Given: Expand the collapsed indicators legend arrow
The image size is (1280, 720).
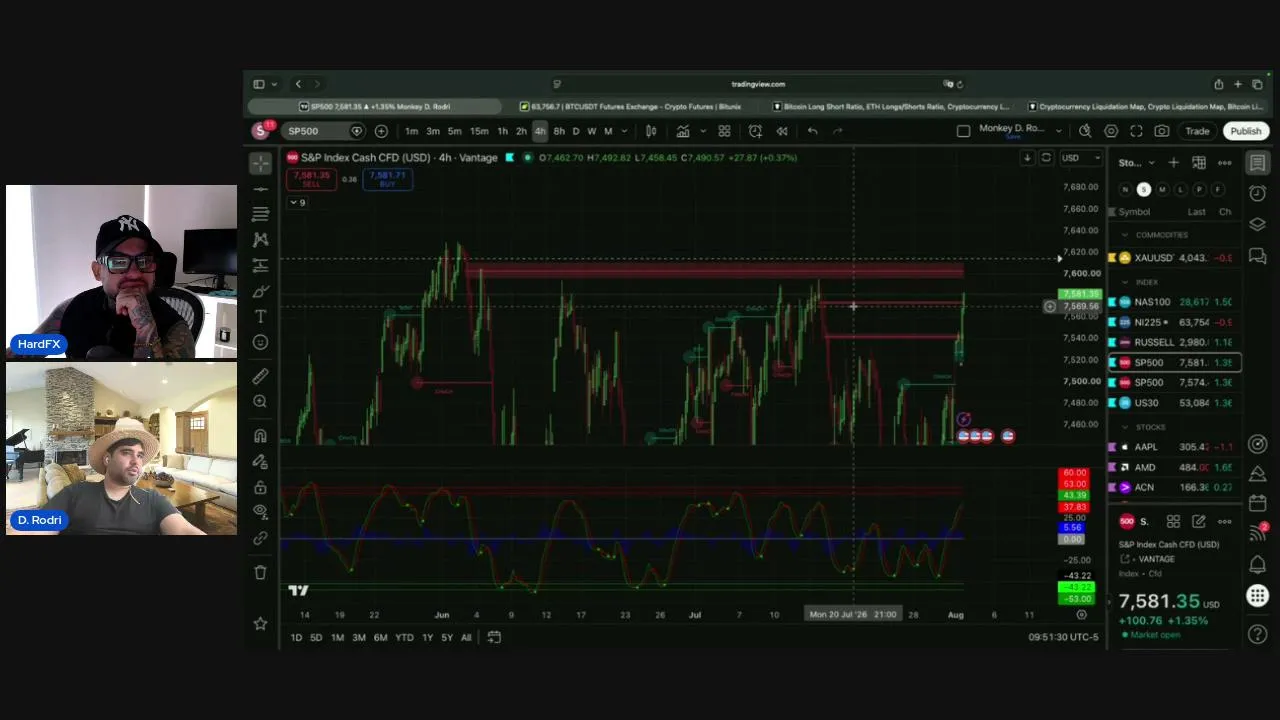Looking at the screenshot, I should click(x=297, y=202).
